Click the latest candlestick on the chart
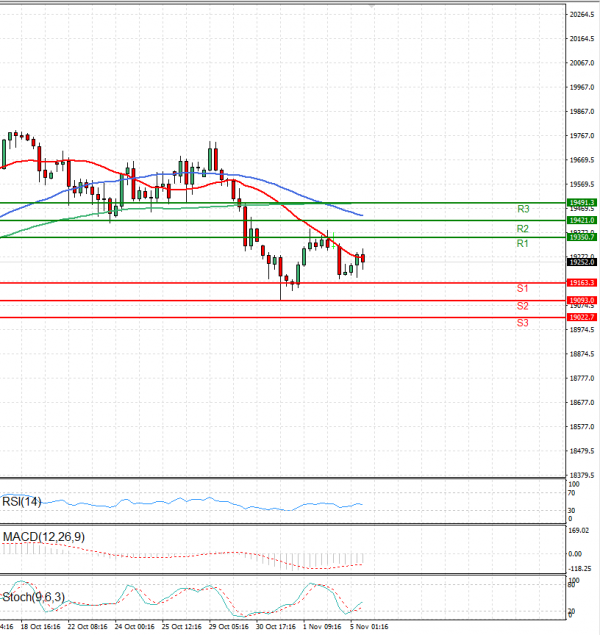The height and width of the screenshot is (635, 600). [x=363, y=258]
